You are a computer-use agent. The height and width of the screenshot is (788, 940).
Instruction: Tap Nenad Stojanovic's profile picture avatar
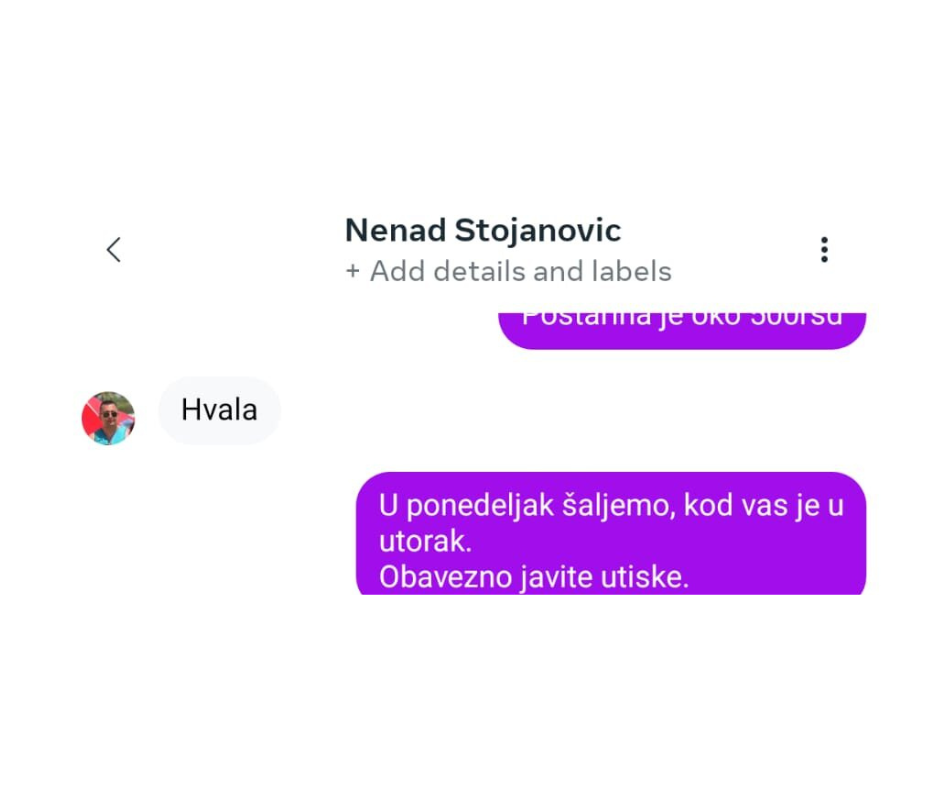[109, 418]
